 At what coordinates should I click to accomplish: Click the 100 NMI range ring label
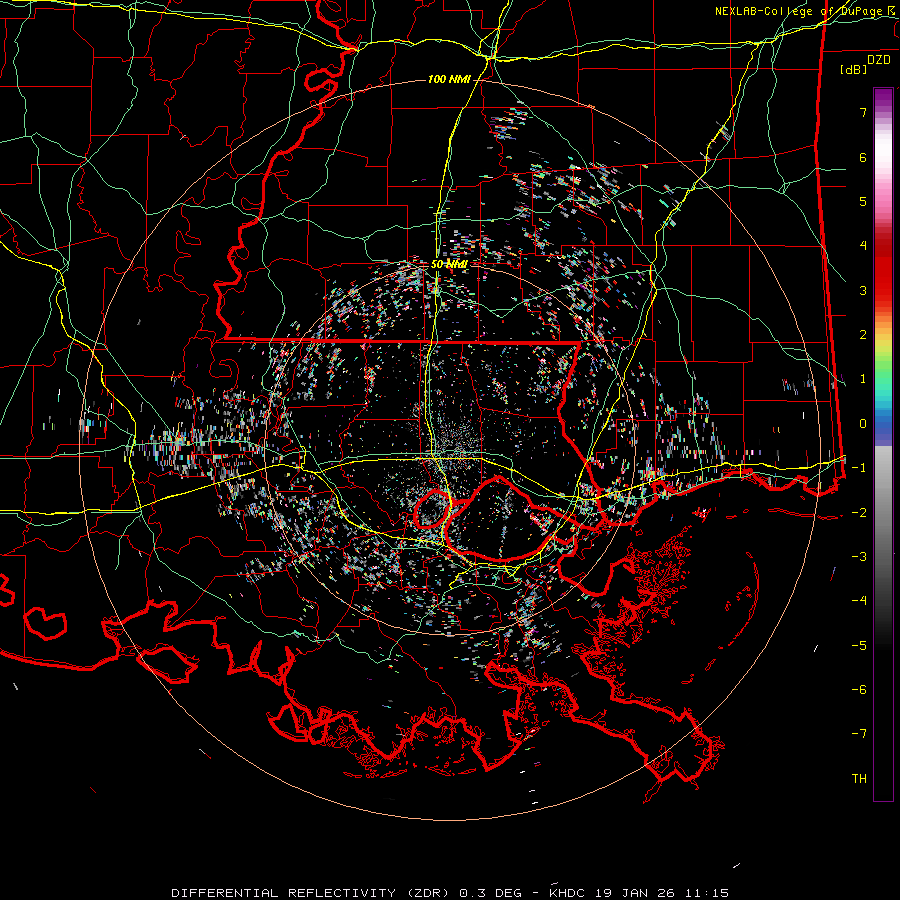449,79
